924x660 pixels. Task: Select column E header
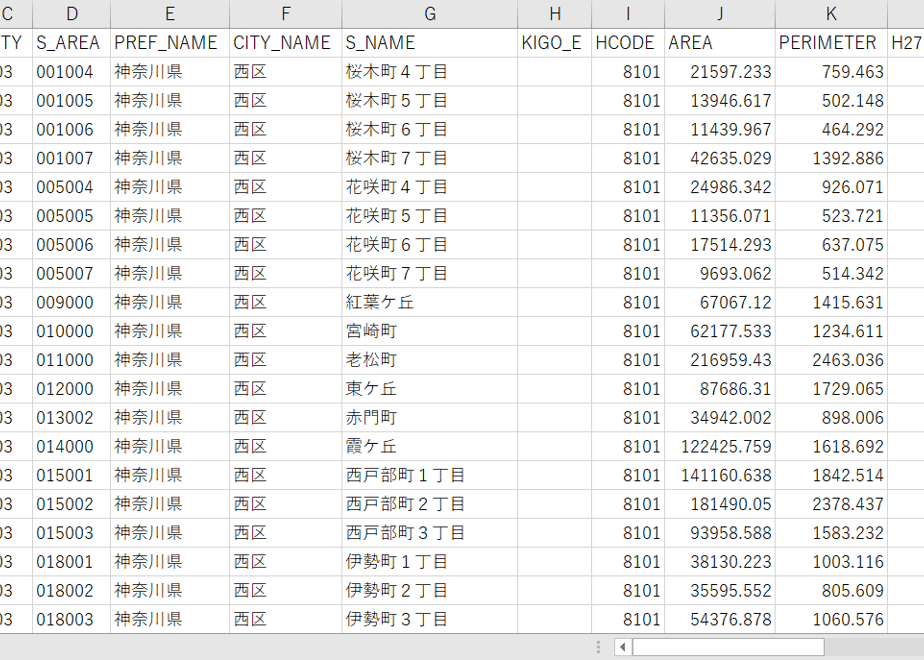(x=170, y=14)
